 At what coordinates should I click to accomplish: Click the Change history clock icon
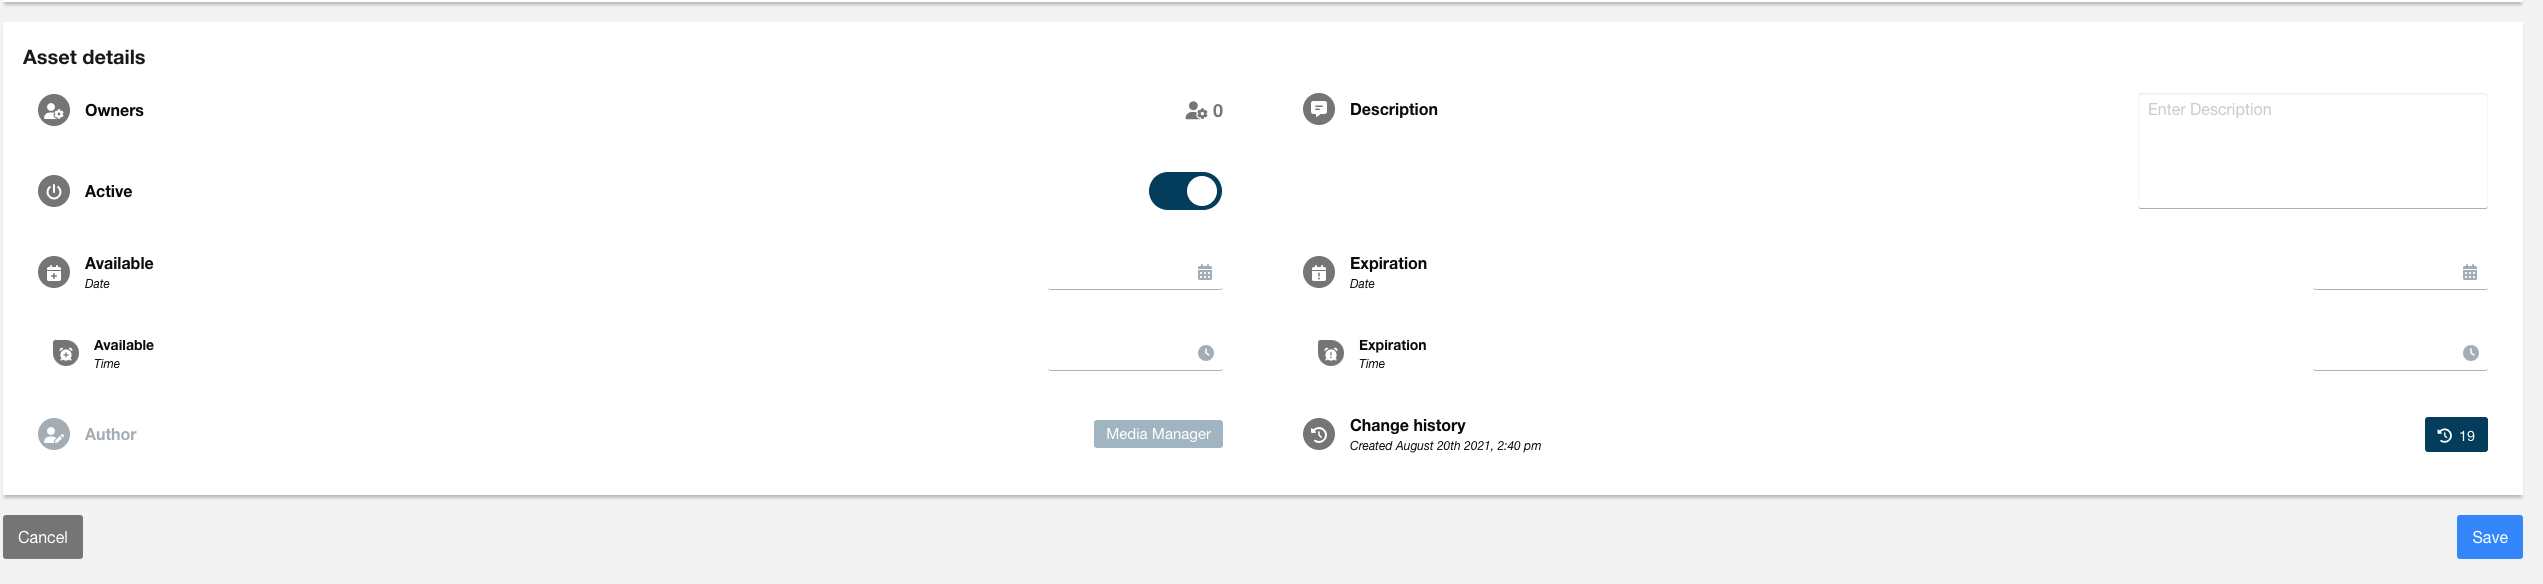[1319, 434]
